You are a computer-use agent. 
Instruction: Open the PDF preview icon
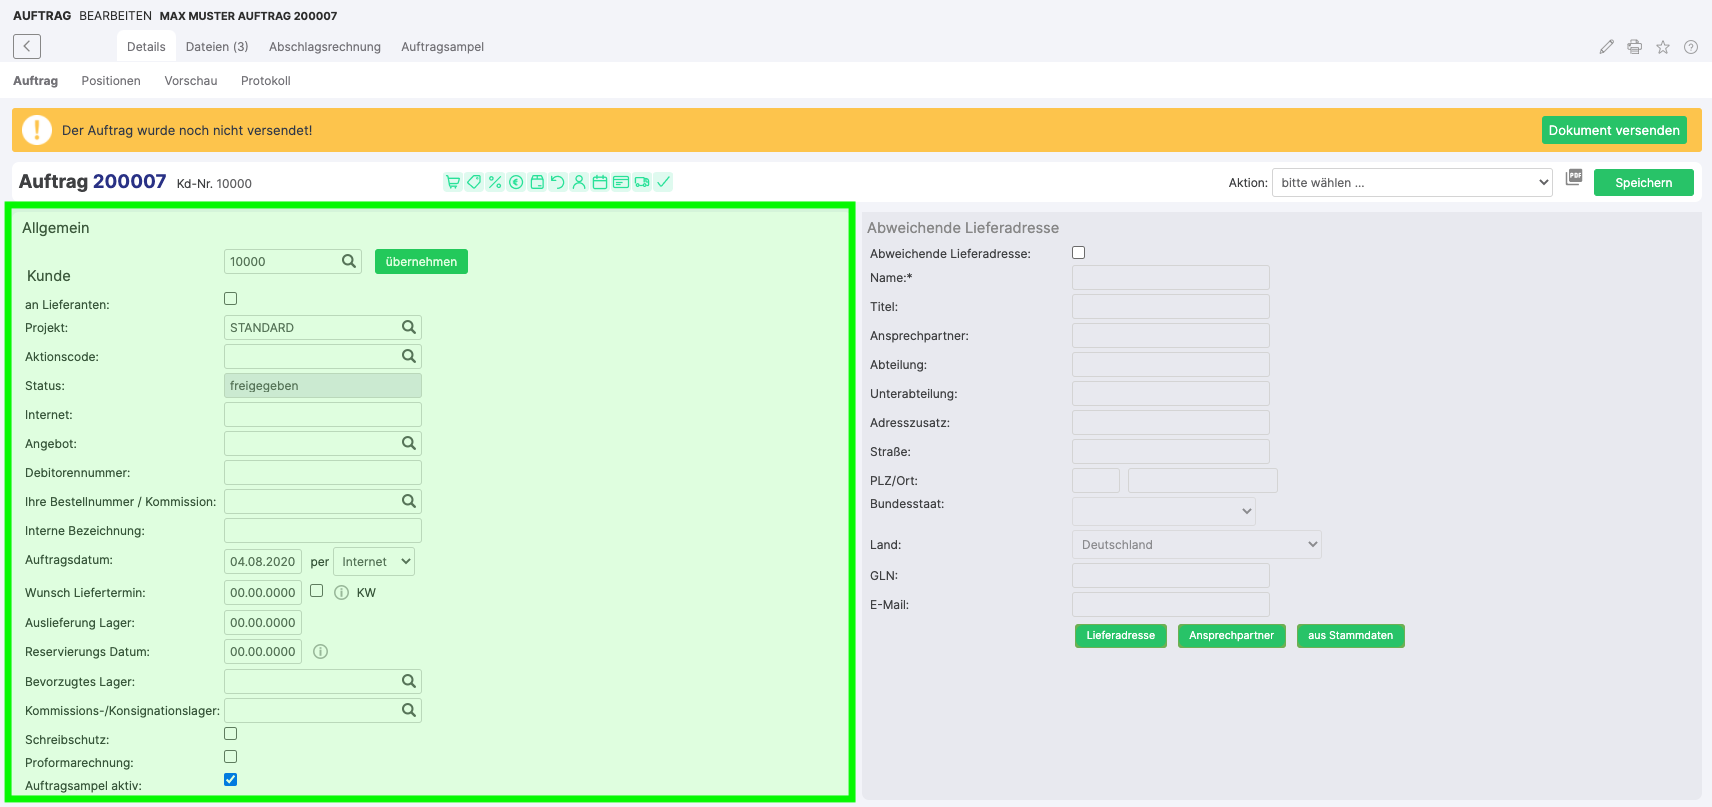click(1574, 177)
